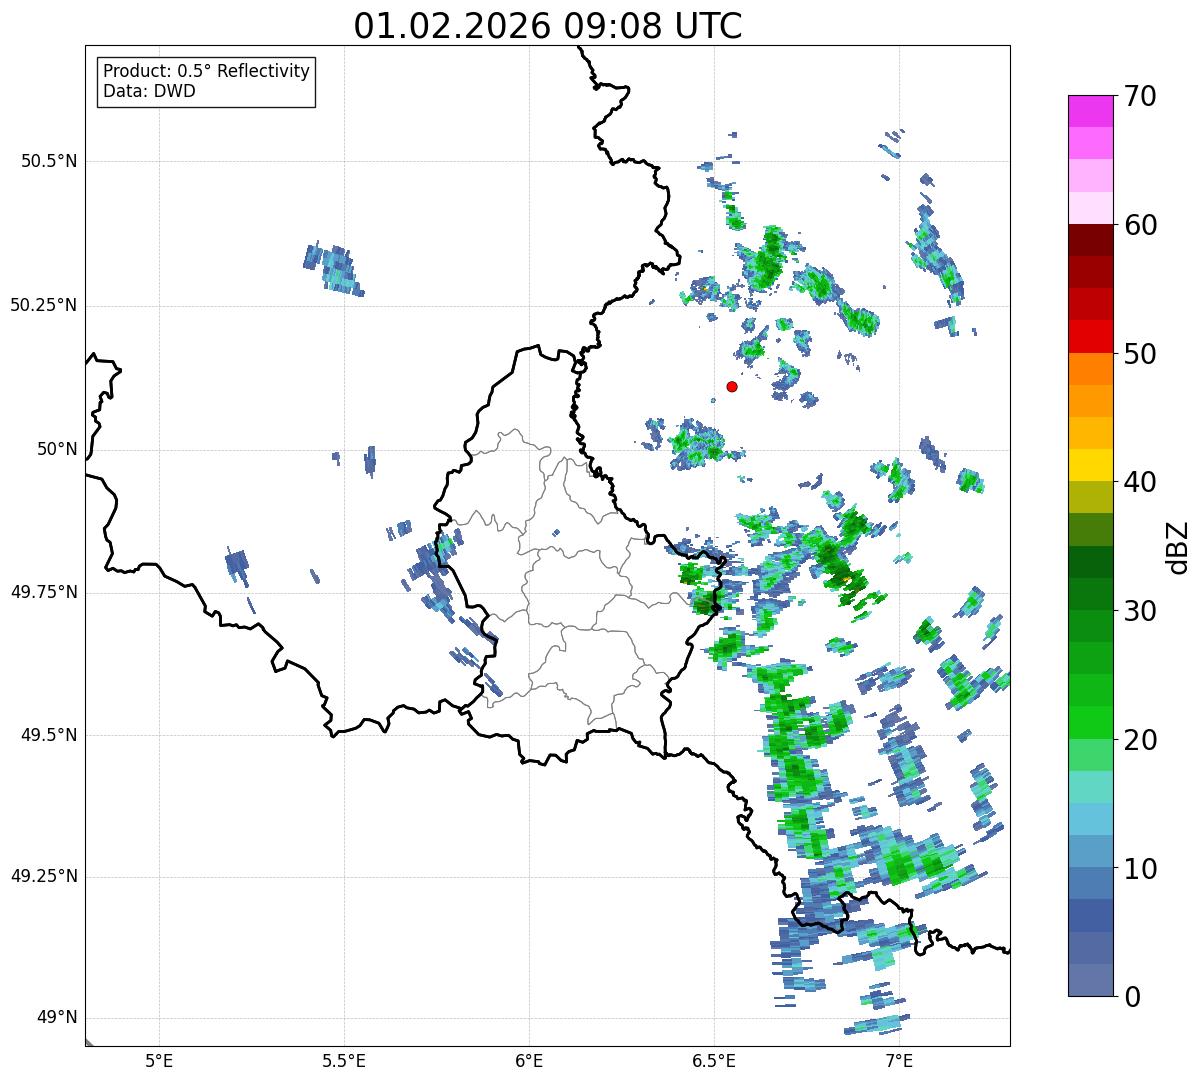
Task: Click the red station marker dot
Action: (732, 386)
